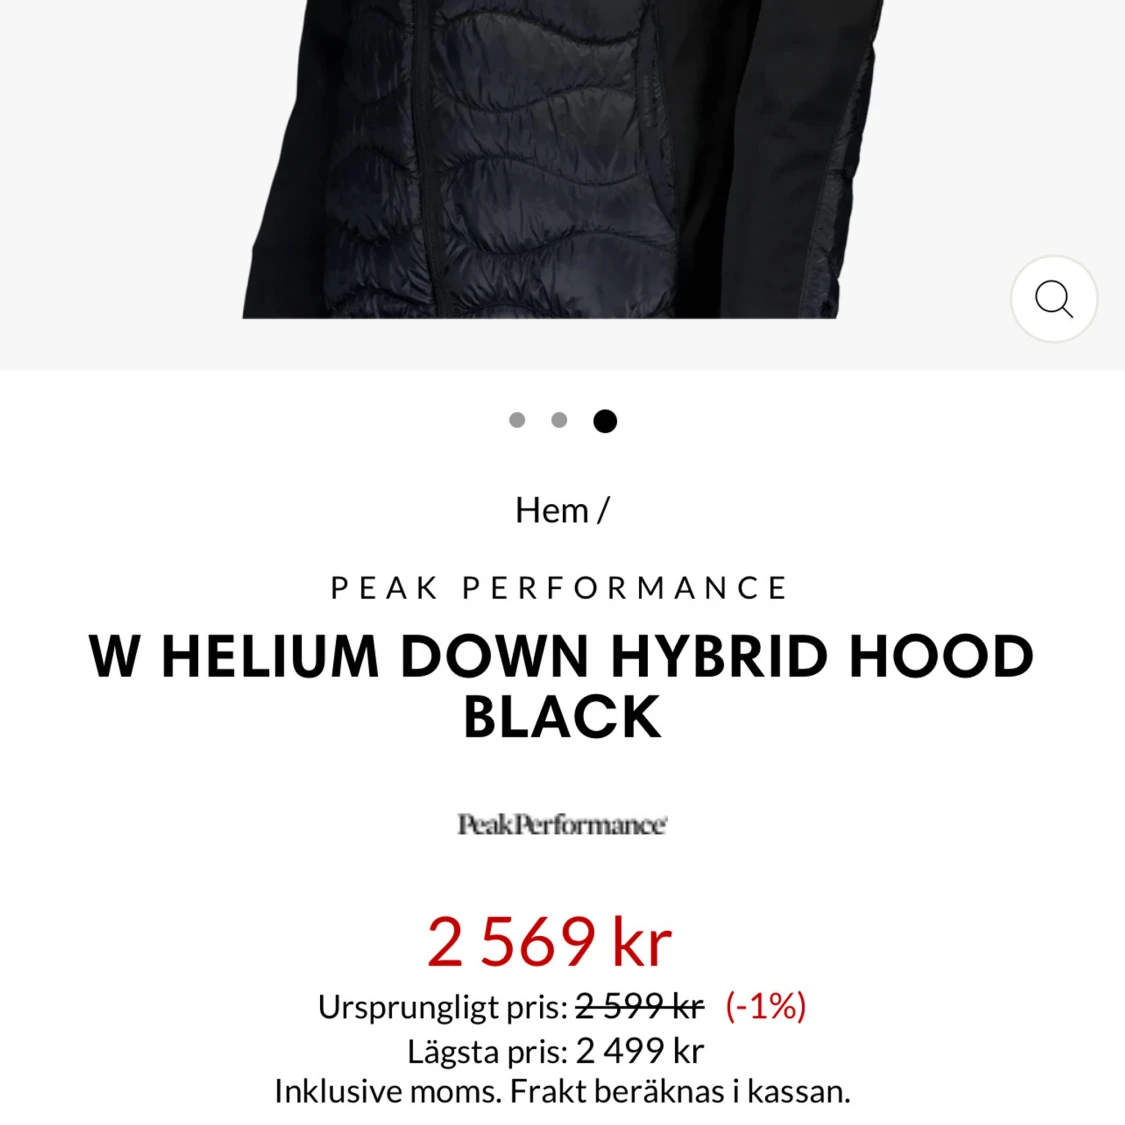
Task: Click the Inklusive moms text
Action: [387, 1091]
